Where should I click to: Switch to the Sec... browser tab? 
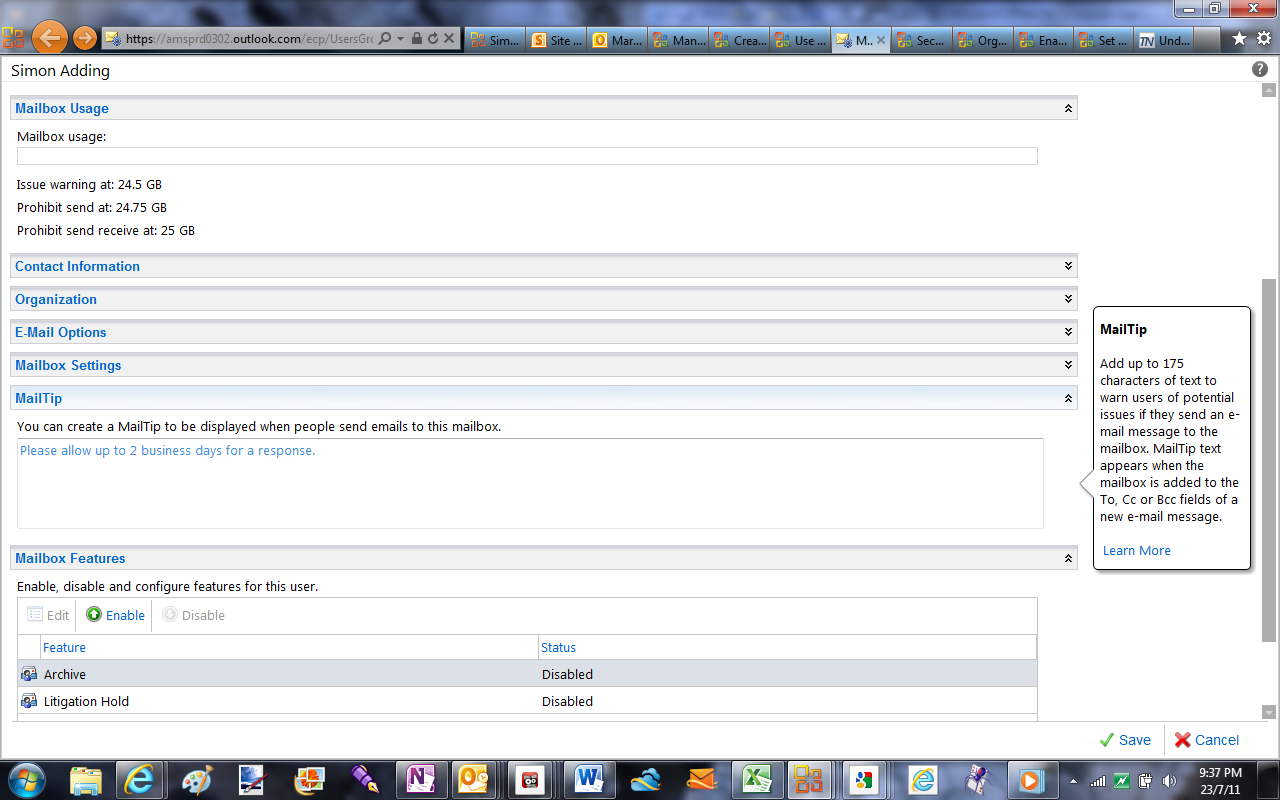[x=921, y=40]
